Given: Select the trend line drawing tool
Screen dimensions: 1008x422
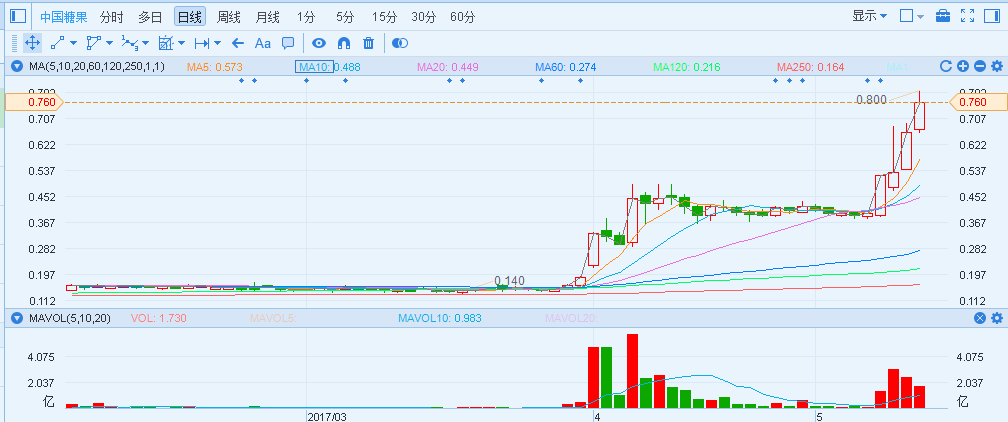Looking at the screenshot, I should pos(58,43).
